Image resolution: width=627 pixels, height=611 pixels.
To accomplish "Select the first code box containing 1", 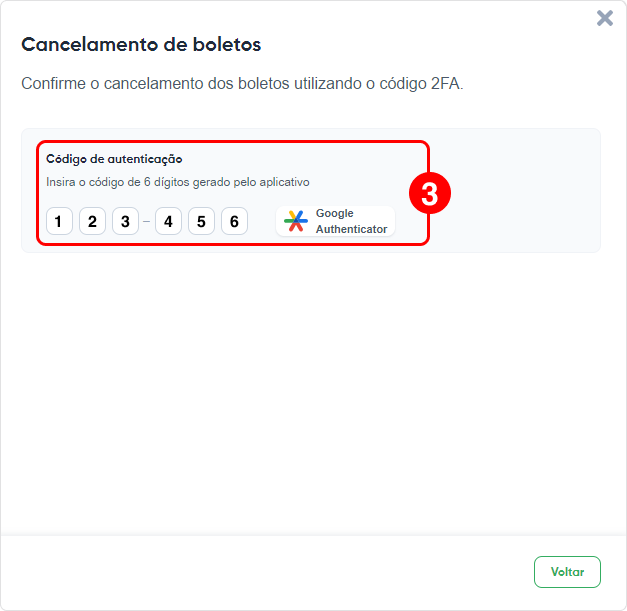I will tap(59, 221).
